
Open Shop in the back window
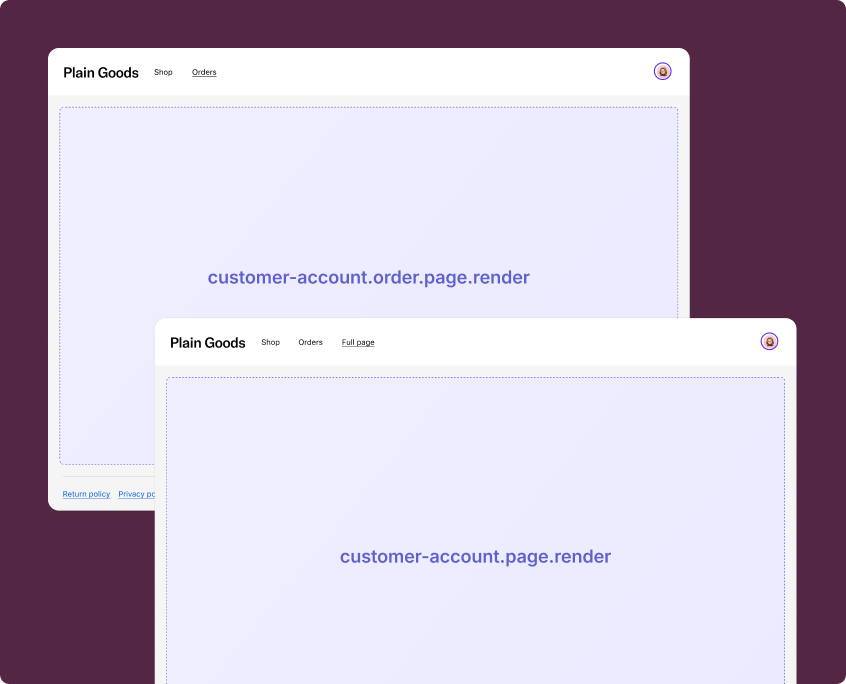(x=163, y=72)
